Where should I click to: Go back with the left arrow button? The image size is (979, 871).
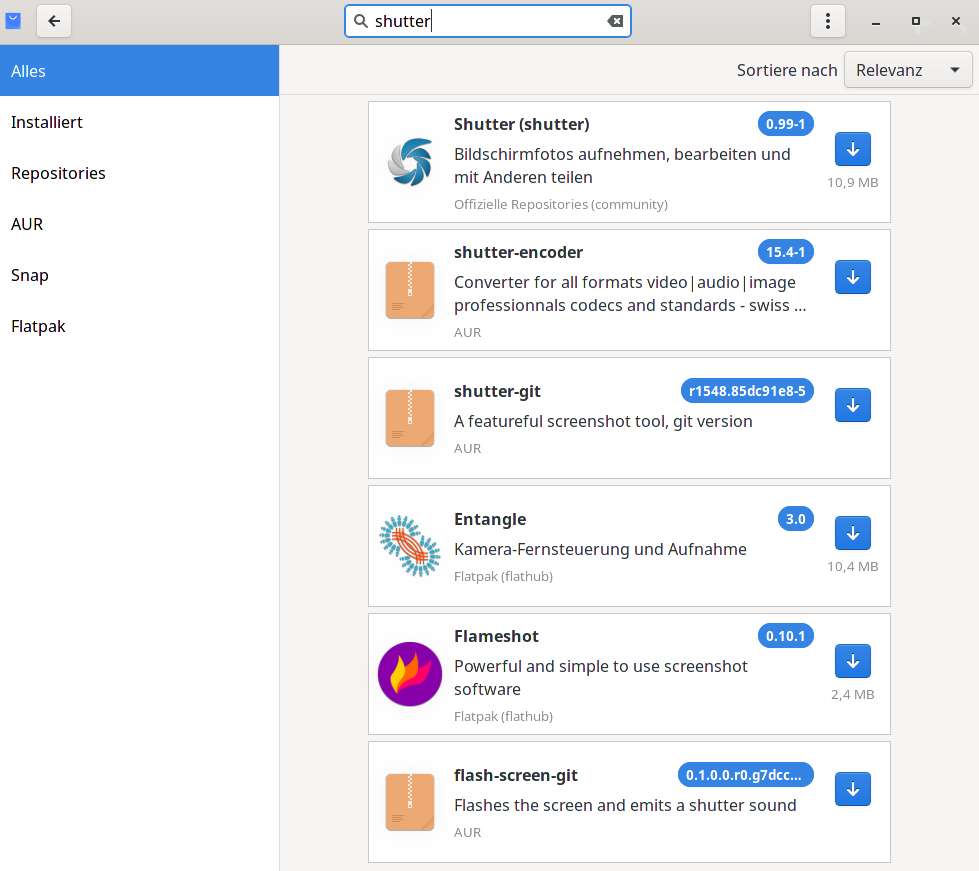pyautogui.click(x=54, y=21)
